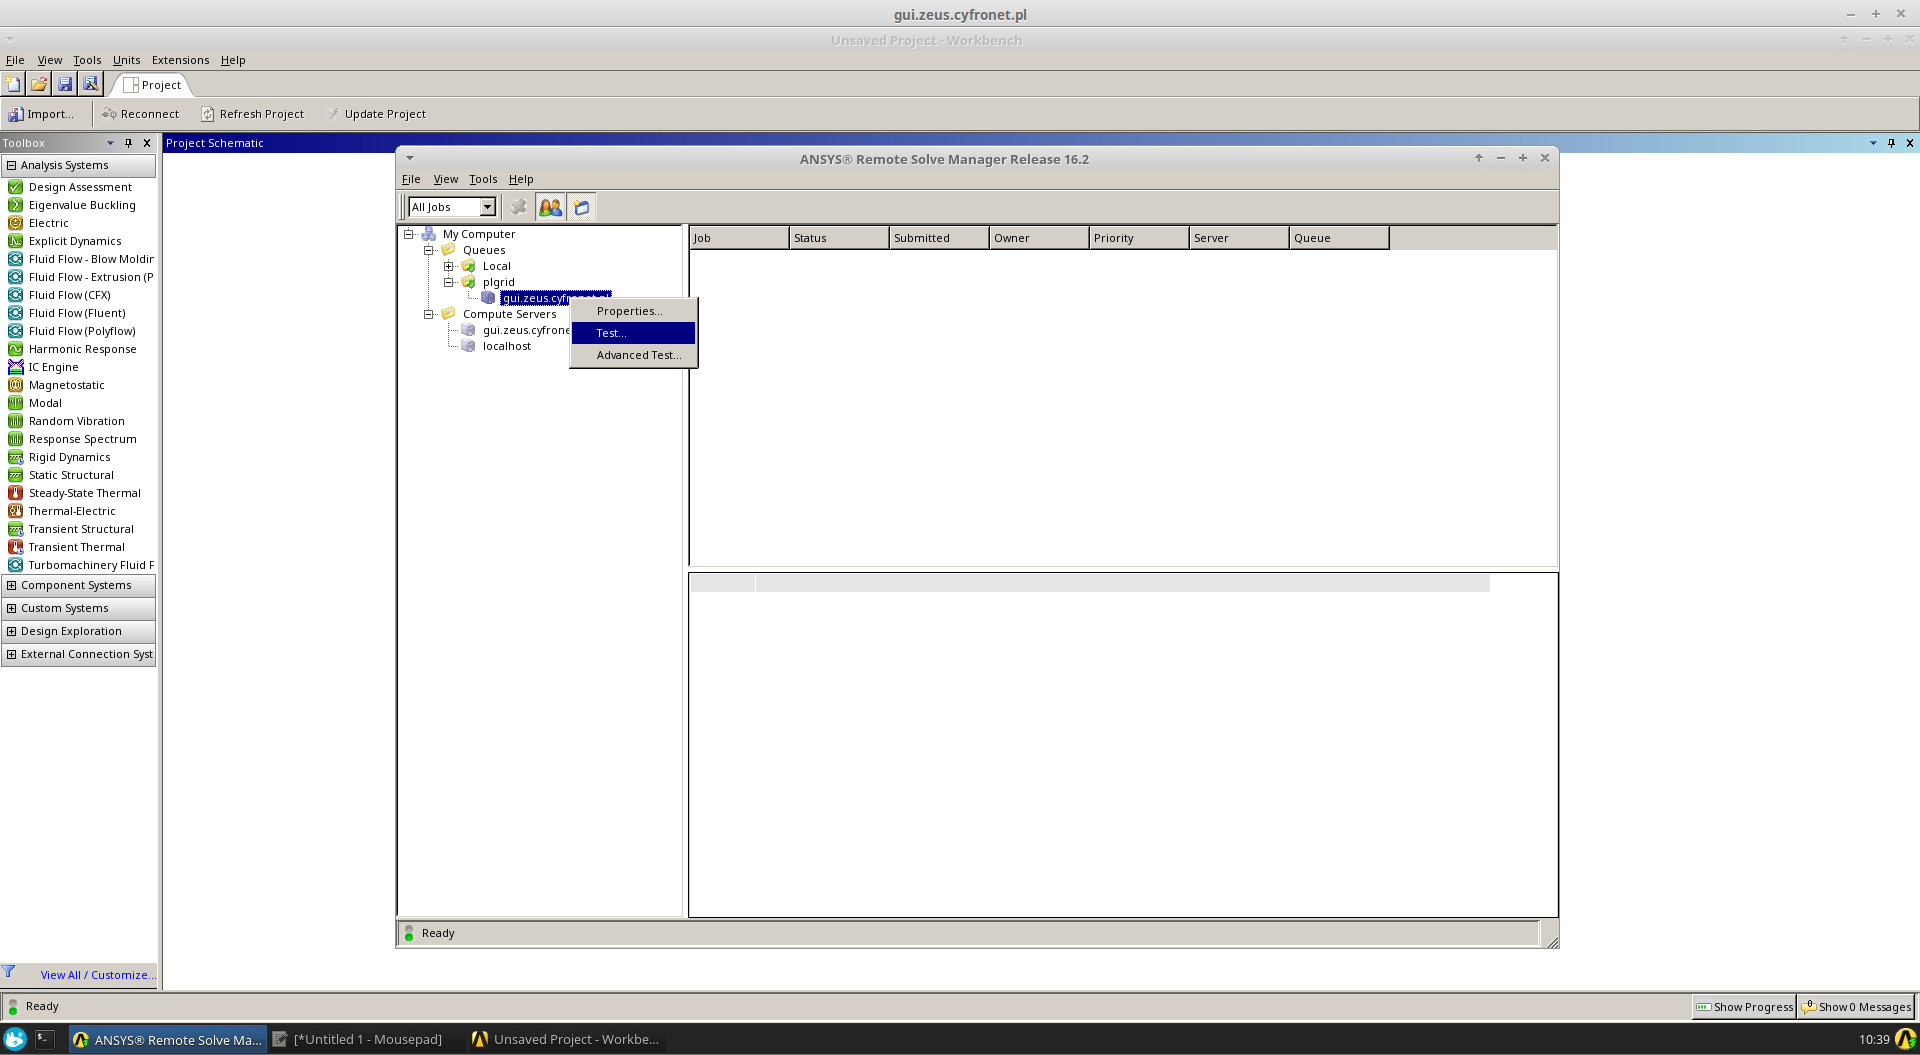Open terminal icon in taskbar
This screenshot has height=1055, width=1920.
[45, 1039]
